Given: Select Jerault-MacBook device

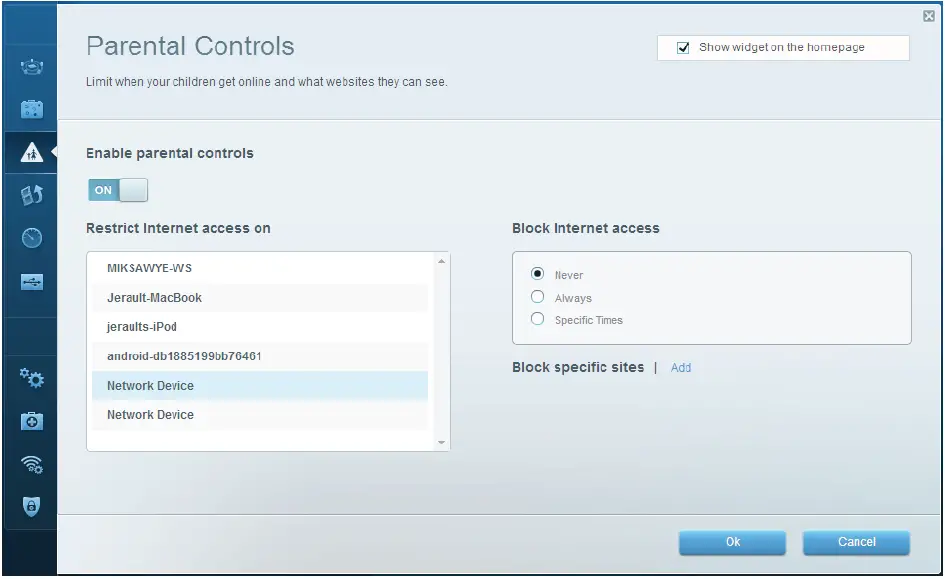Looking at the screenshot, I should click(x=260, y=298).
